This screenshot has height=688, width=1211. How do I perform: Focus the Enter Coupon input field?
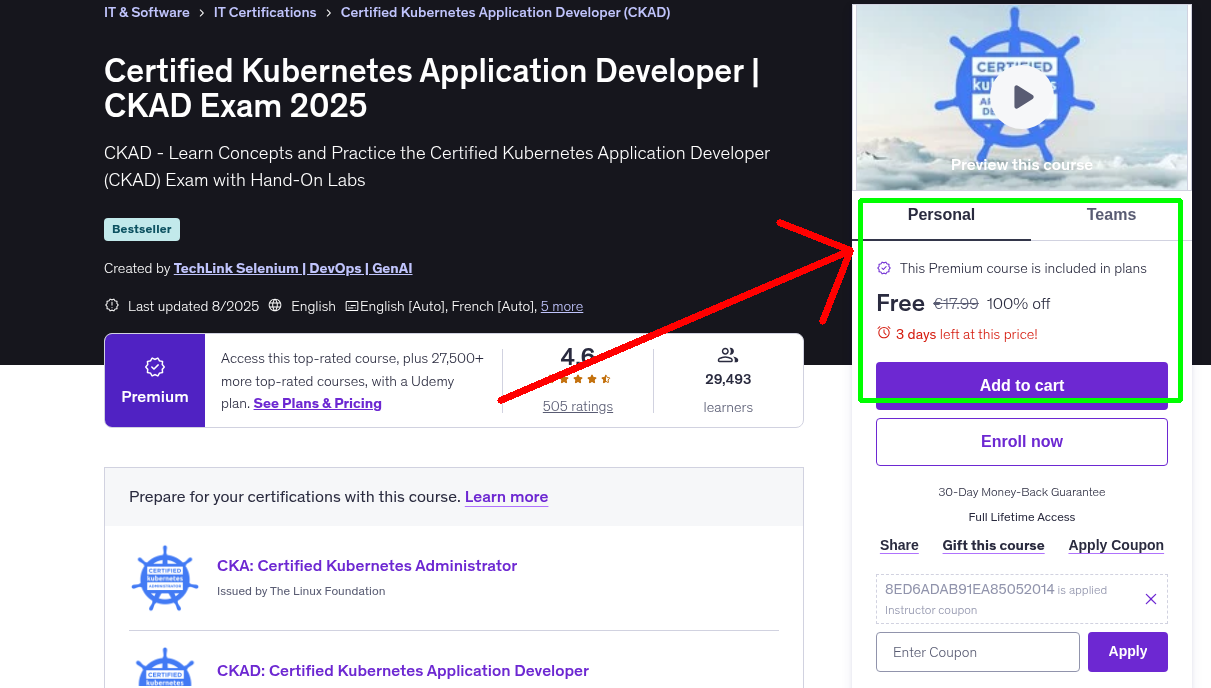977,652
